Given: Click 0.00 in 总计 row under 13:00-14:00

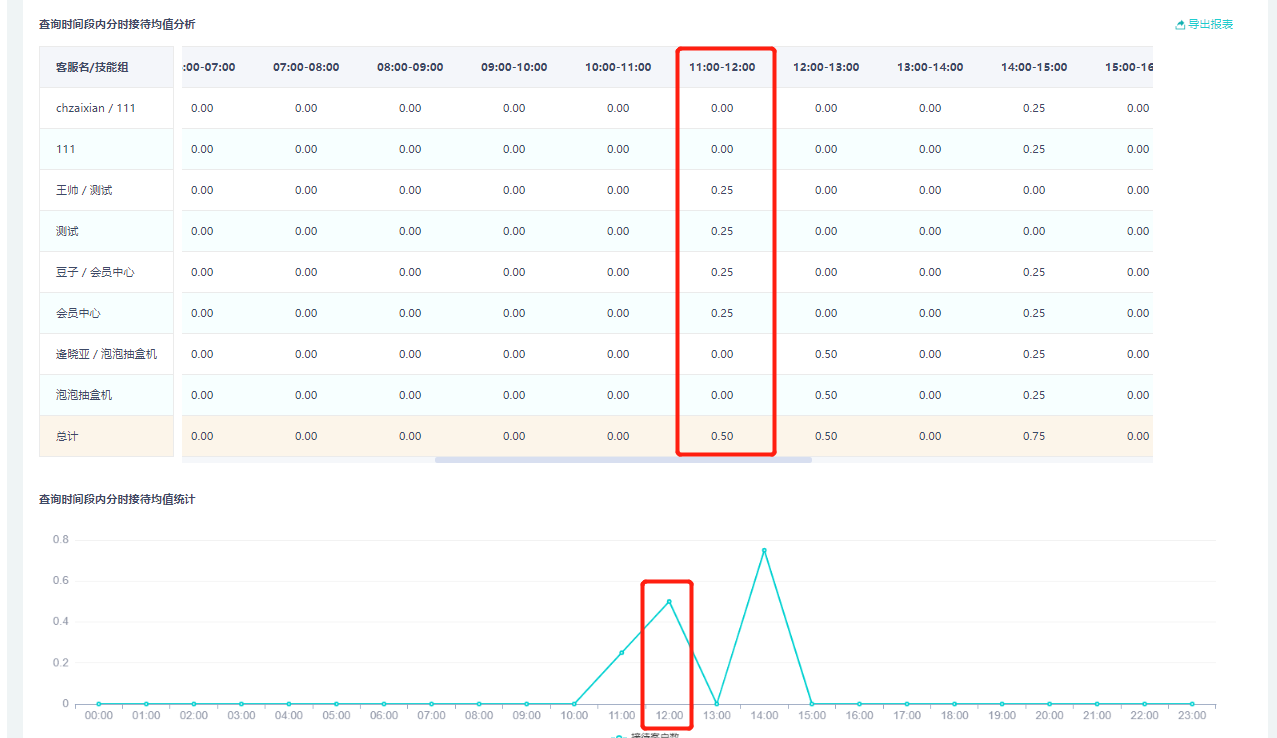Looking at the screenshot, I should coord(930,436).
